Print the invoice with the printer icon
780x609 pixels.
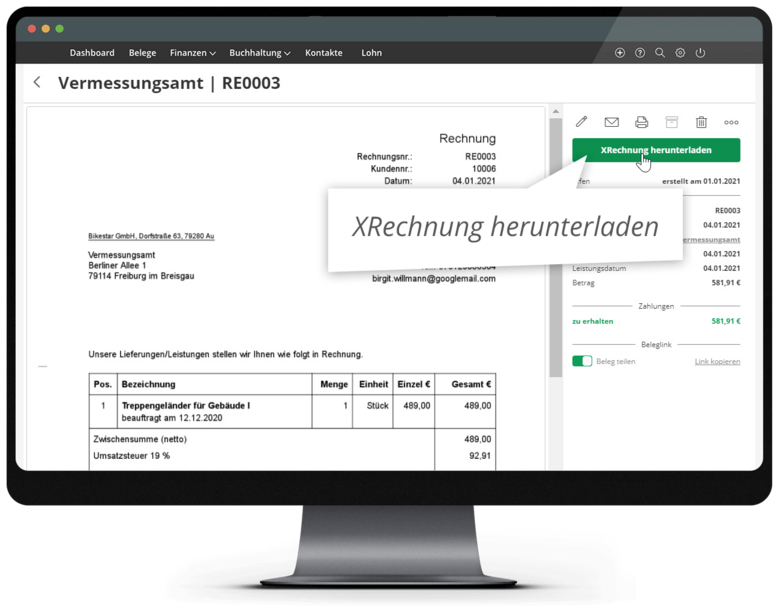tap(642, 122)
